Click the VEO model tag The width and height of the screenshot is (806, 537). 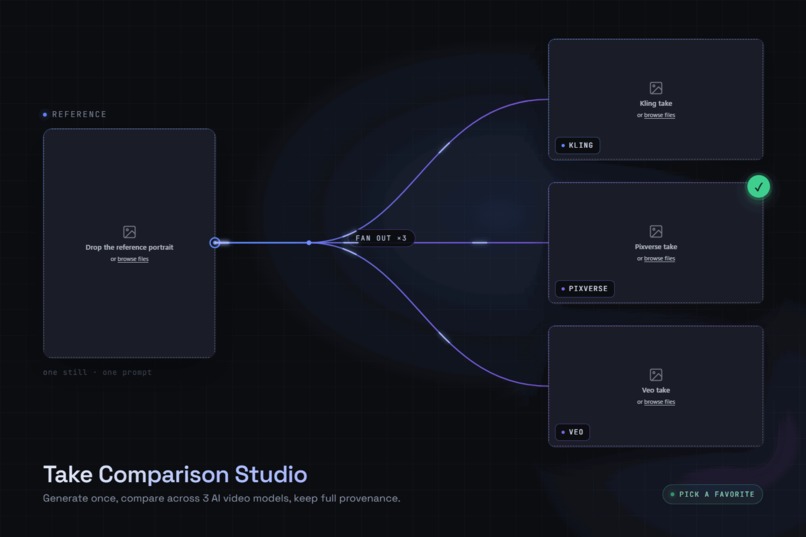[573, 432]
